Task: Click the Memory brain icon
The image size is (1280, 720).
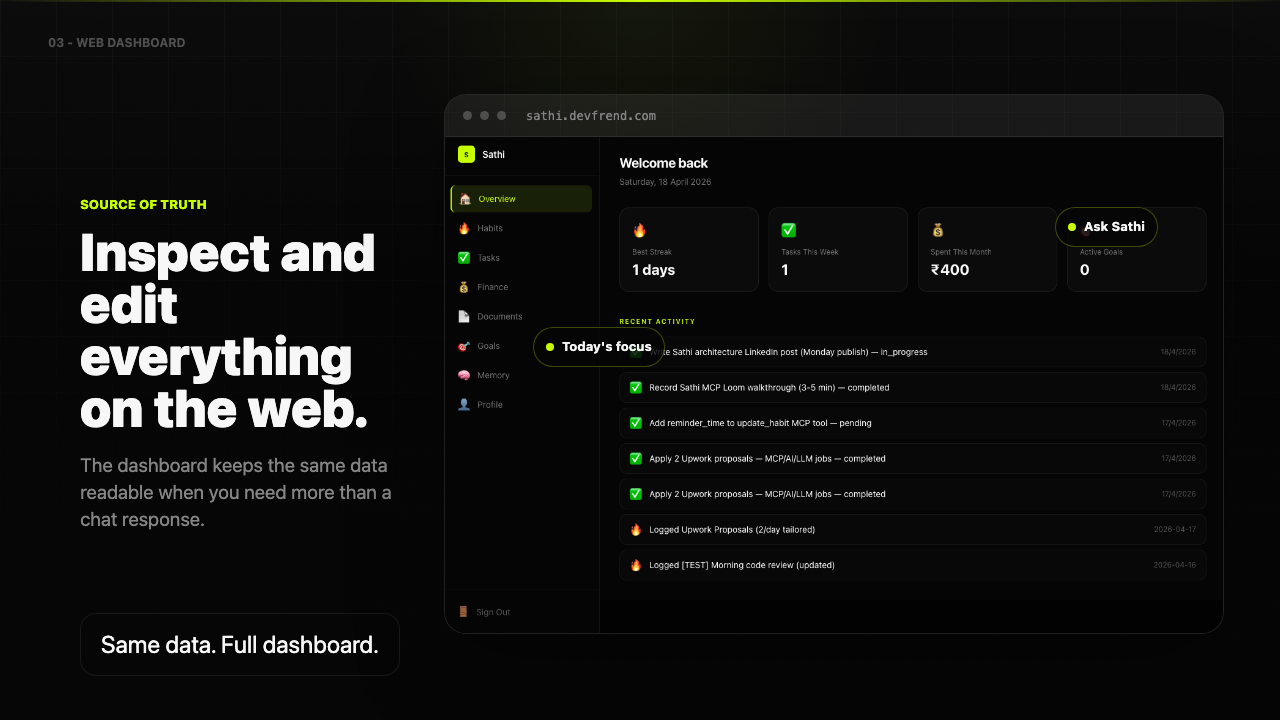Action: pyautogui.click(x=464, y=375)
